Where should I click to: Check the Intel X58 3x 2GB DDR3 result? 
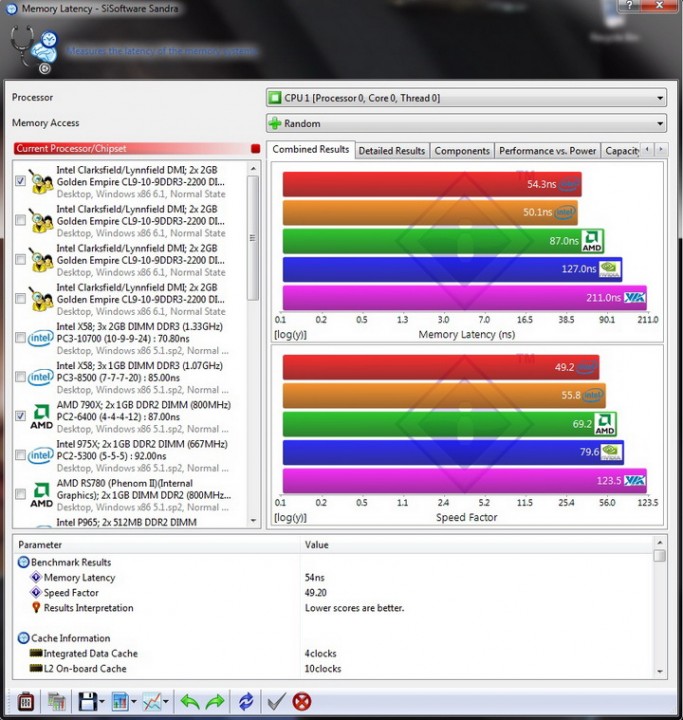[x=20, y=338]
